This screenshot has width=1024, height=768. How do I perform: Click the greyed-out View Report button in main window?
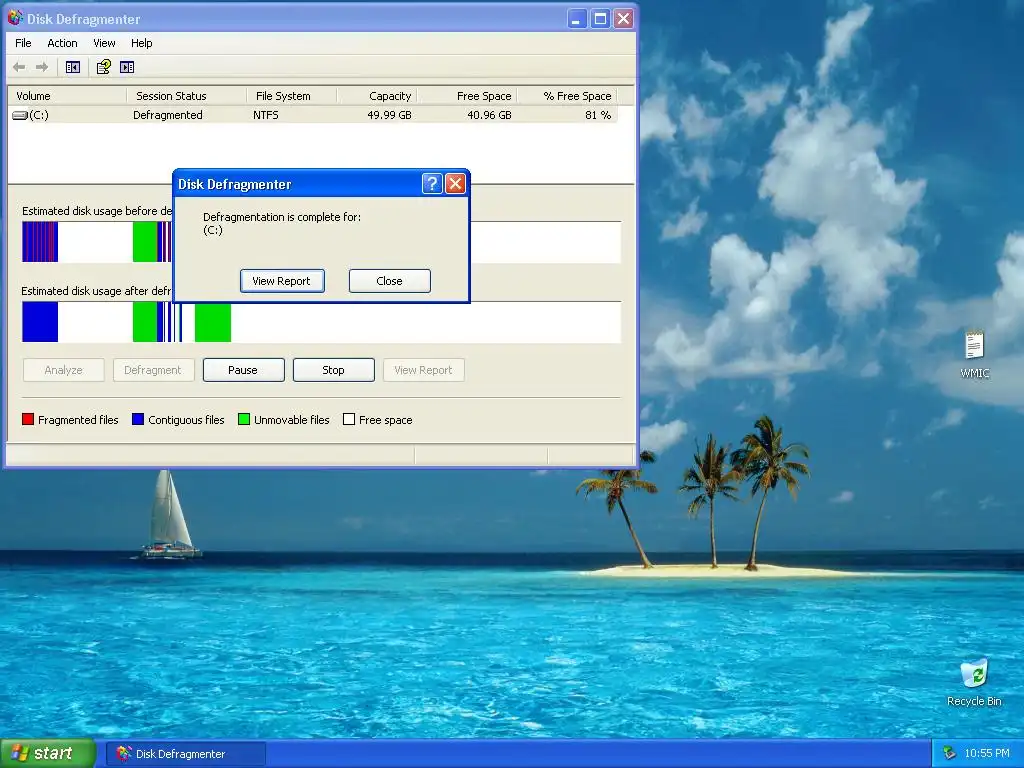[424, 370]
